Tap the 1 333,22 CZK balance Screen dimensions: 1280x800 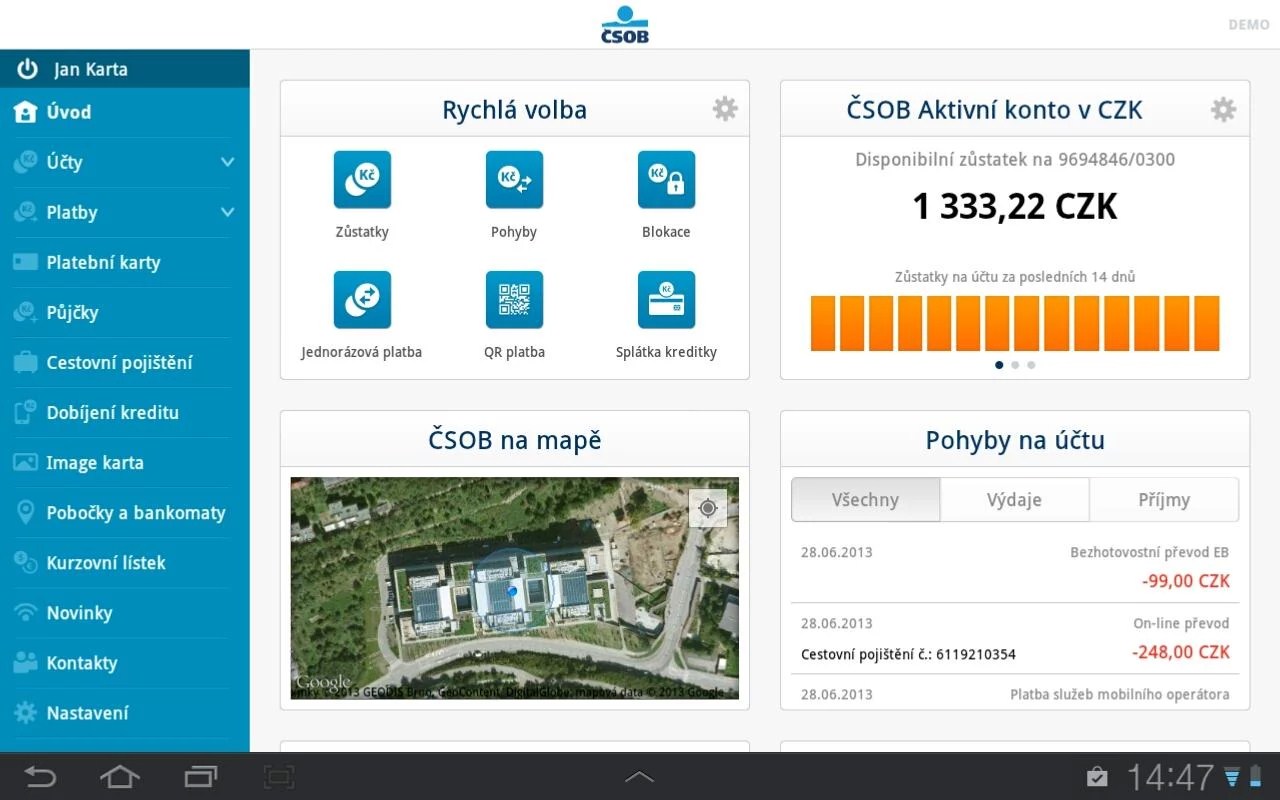[1015, 206]
